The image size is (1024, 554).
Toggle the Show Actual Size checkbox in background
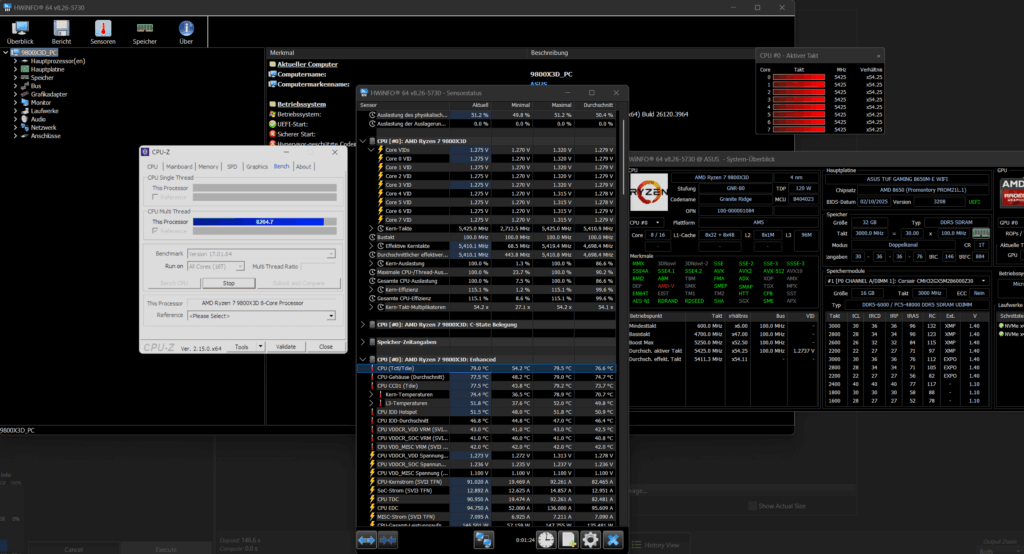(x=752, y=506)
